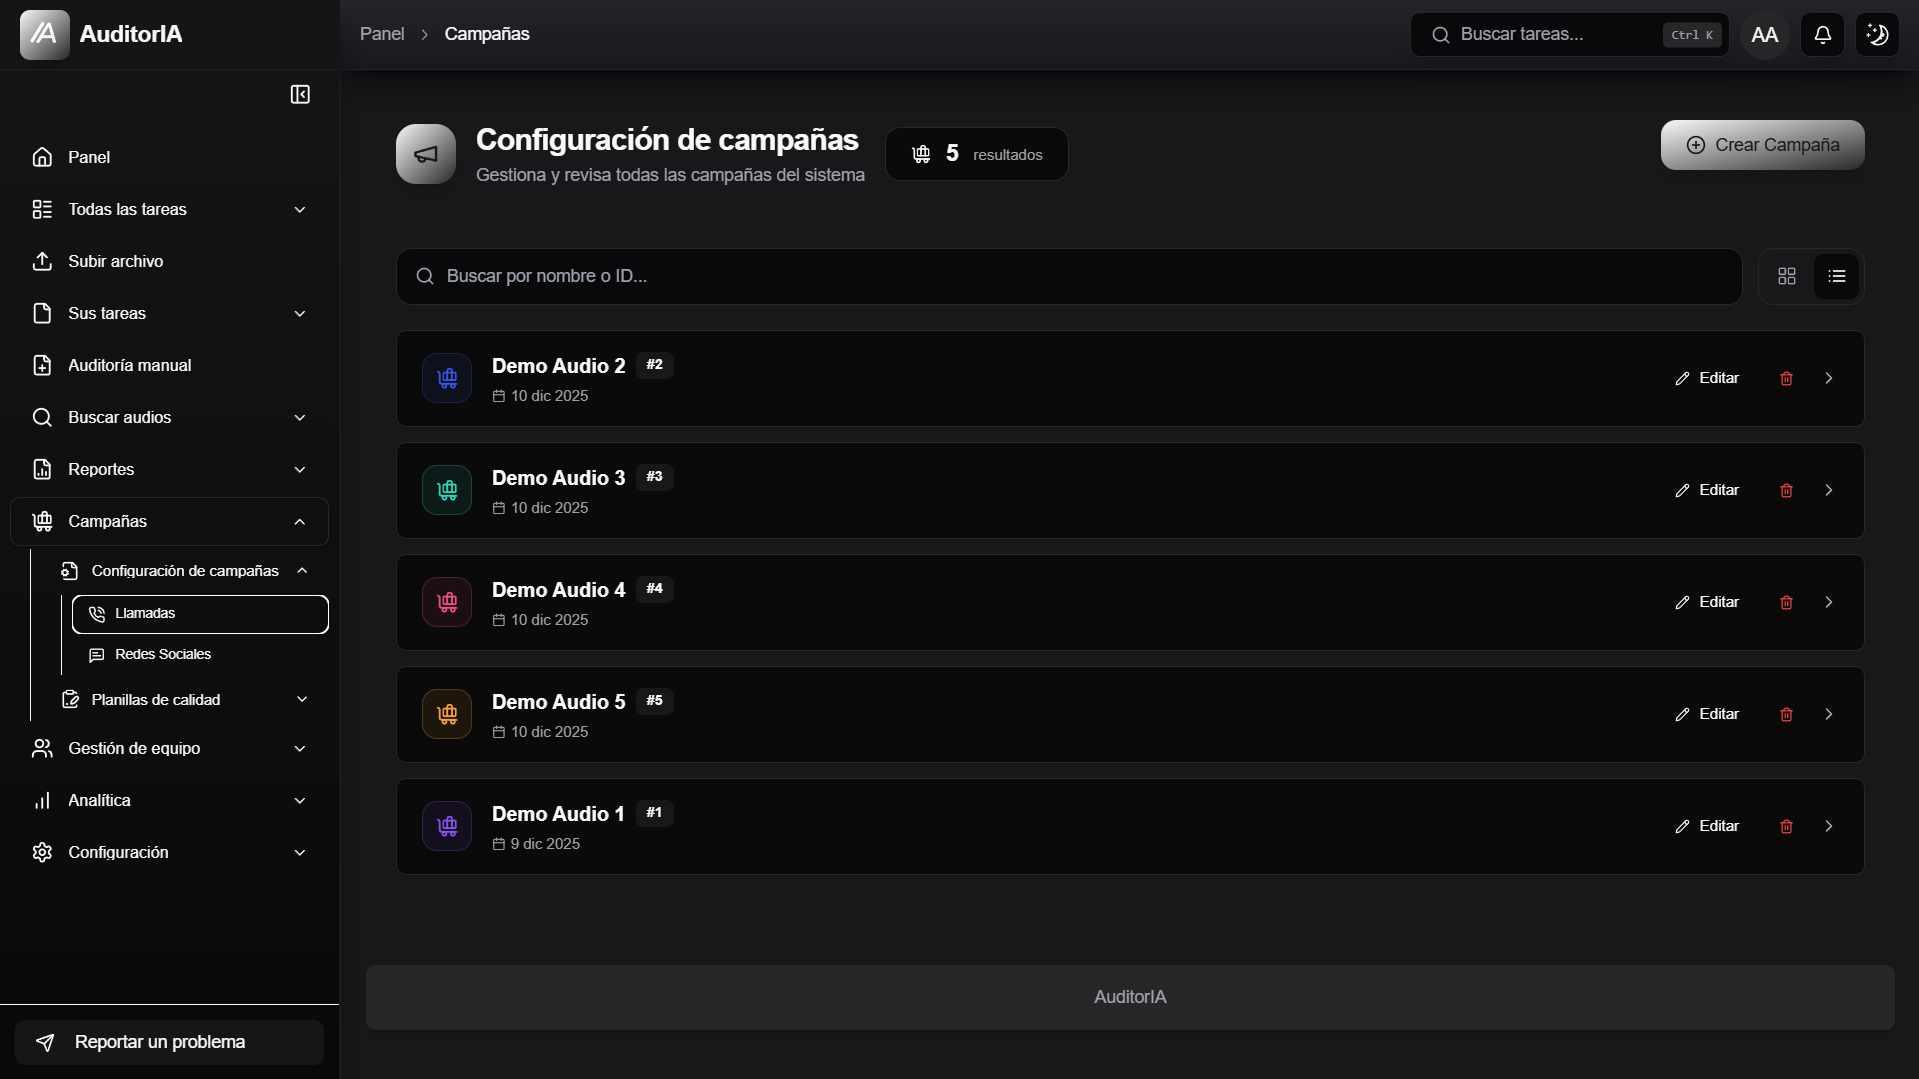Image resolution: width=1919 pixels, height=1079 pixels.
Task: Open the AA user avatar menu
Action: pos(1765,34)
